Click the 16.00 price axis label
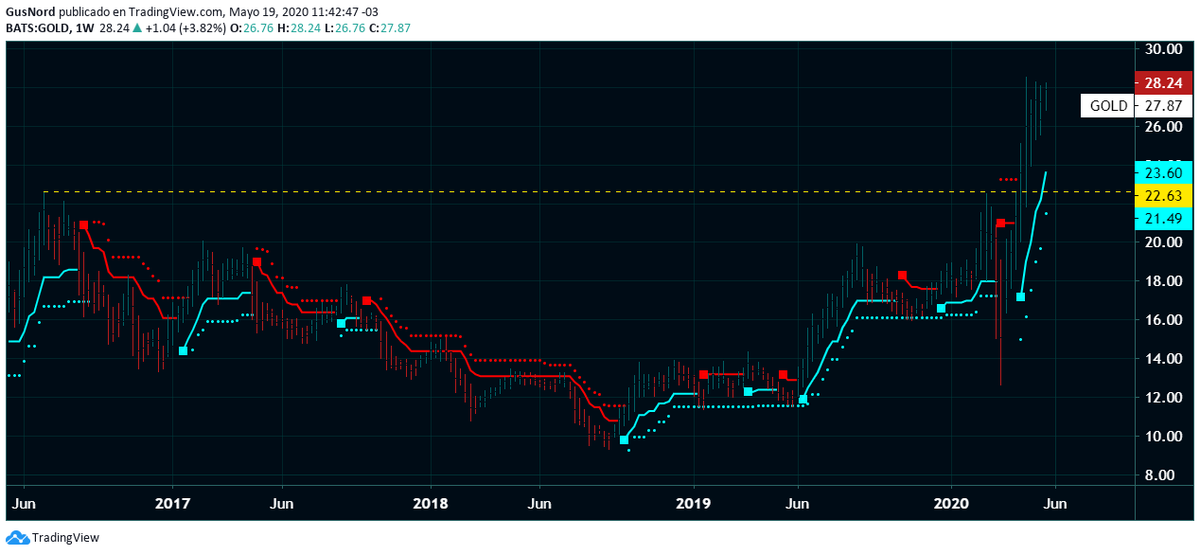 (x=1163, y=321)
